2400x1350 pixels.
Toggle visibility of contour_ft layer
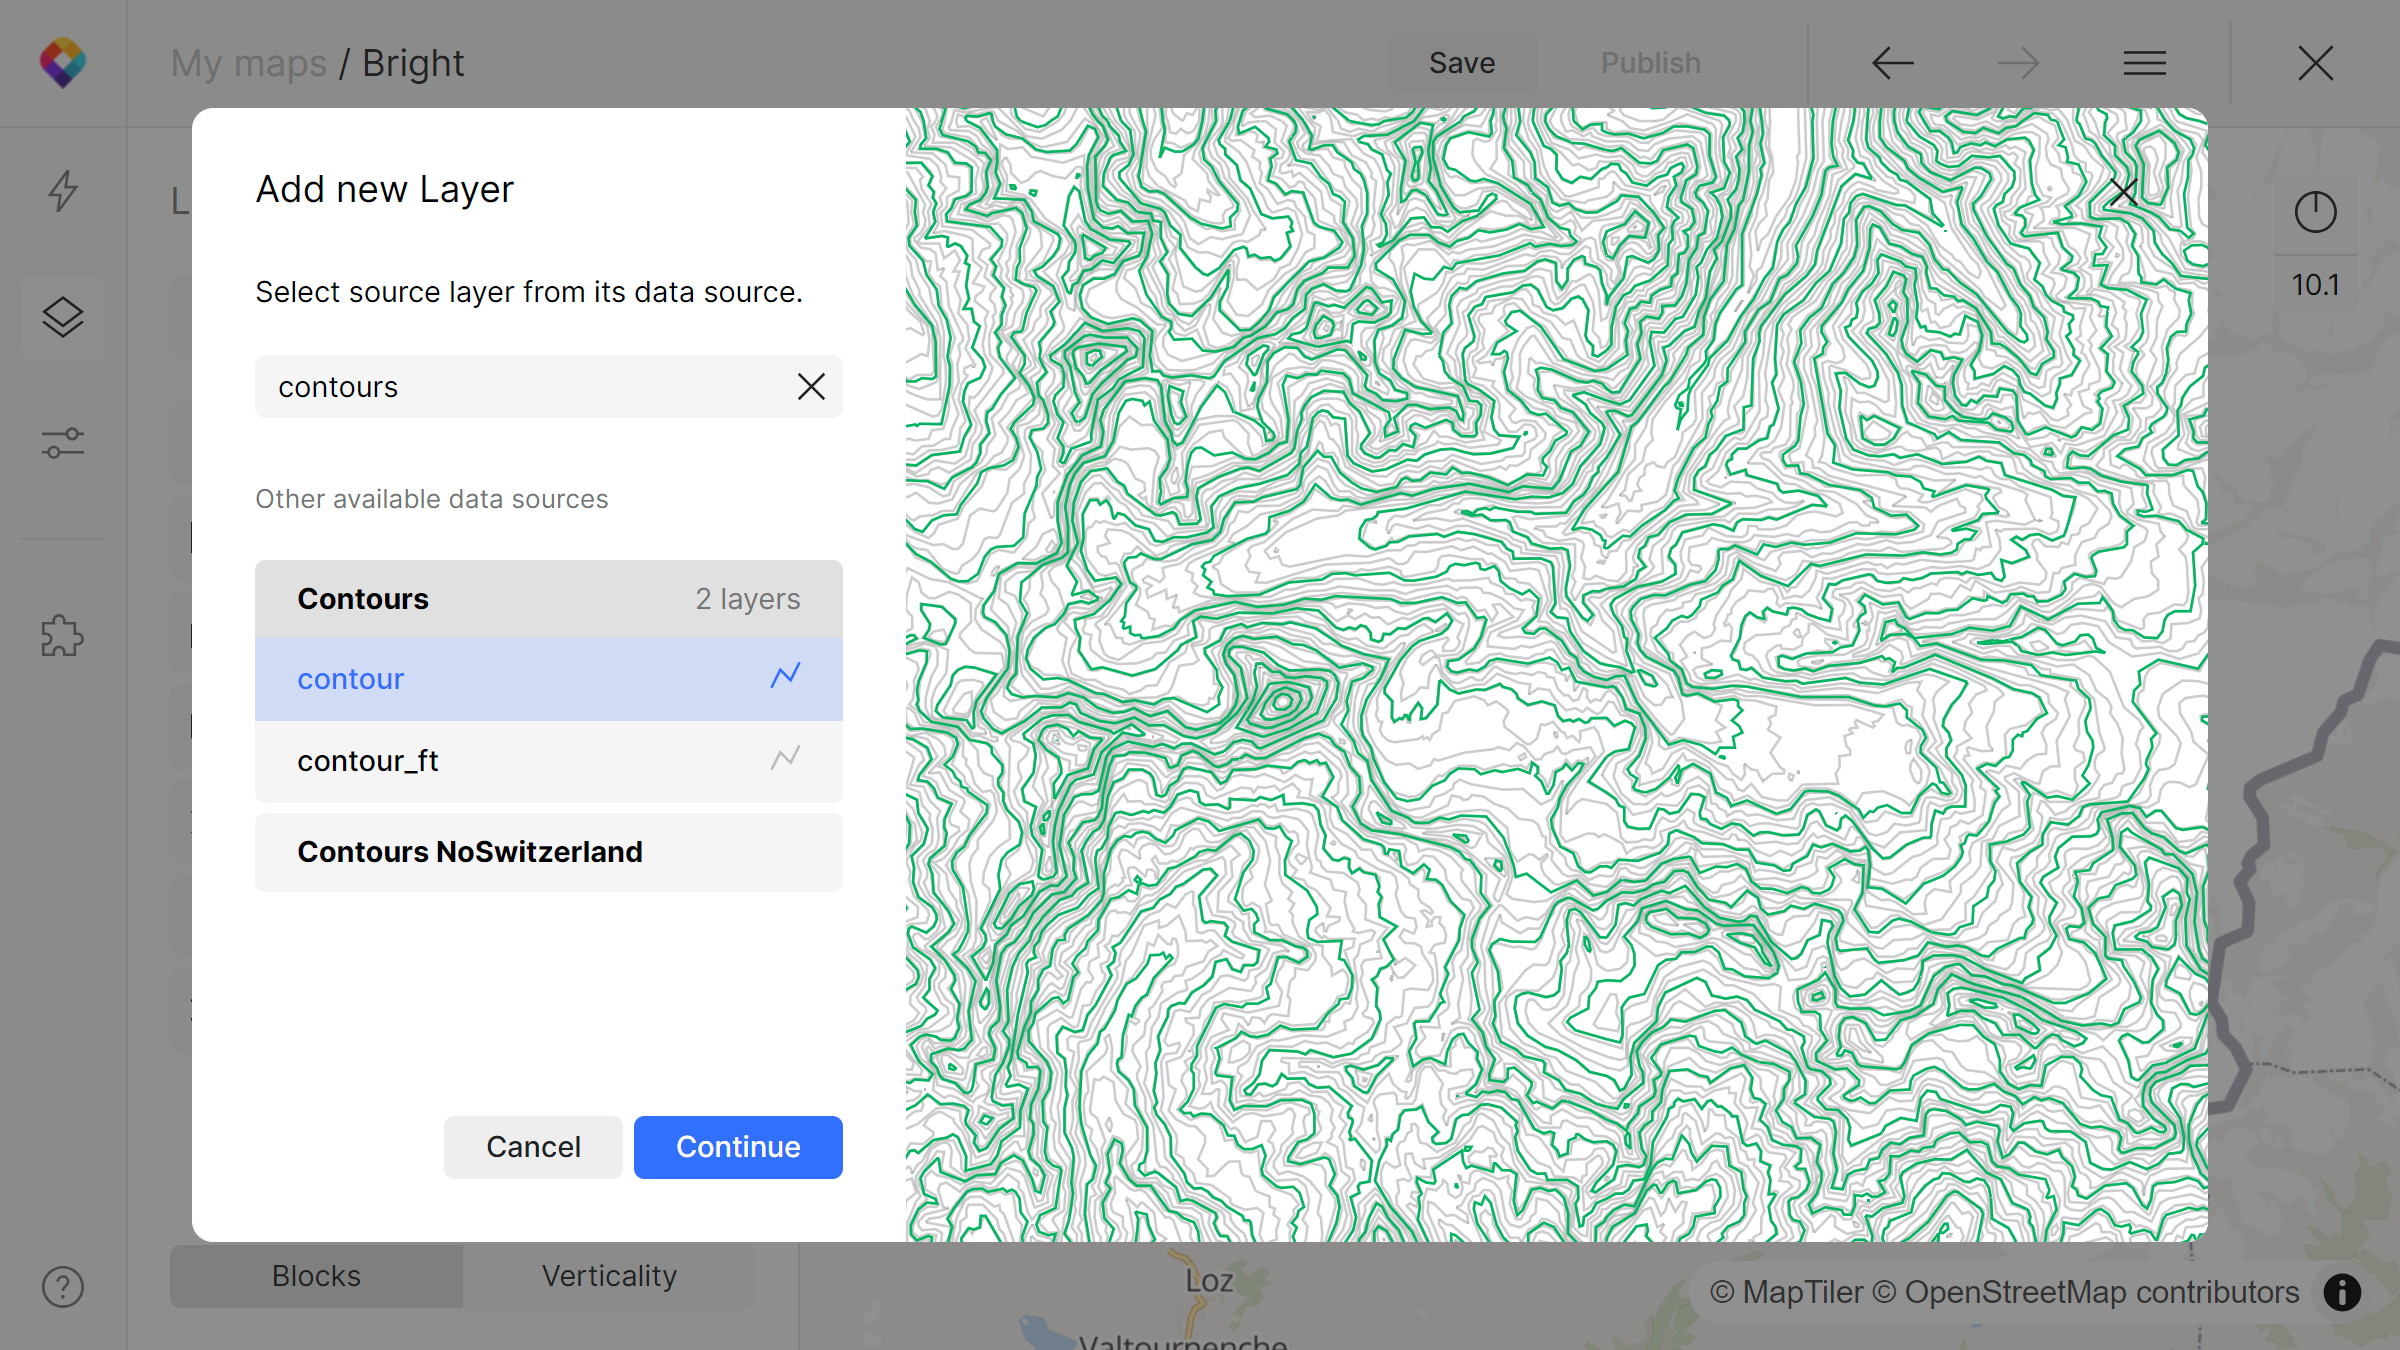(x=785, y=758)
